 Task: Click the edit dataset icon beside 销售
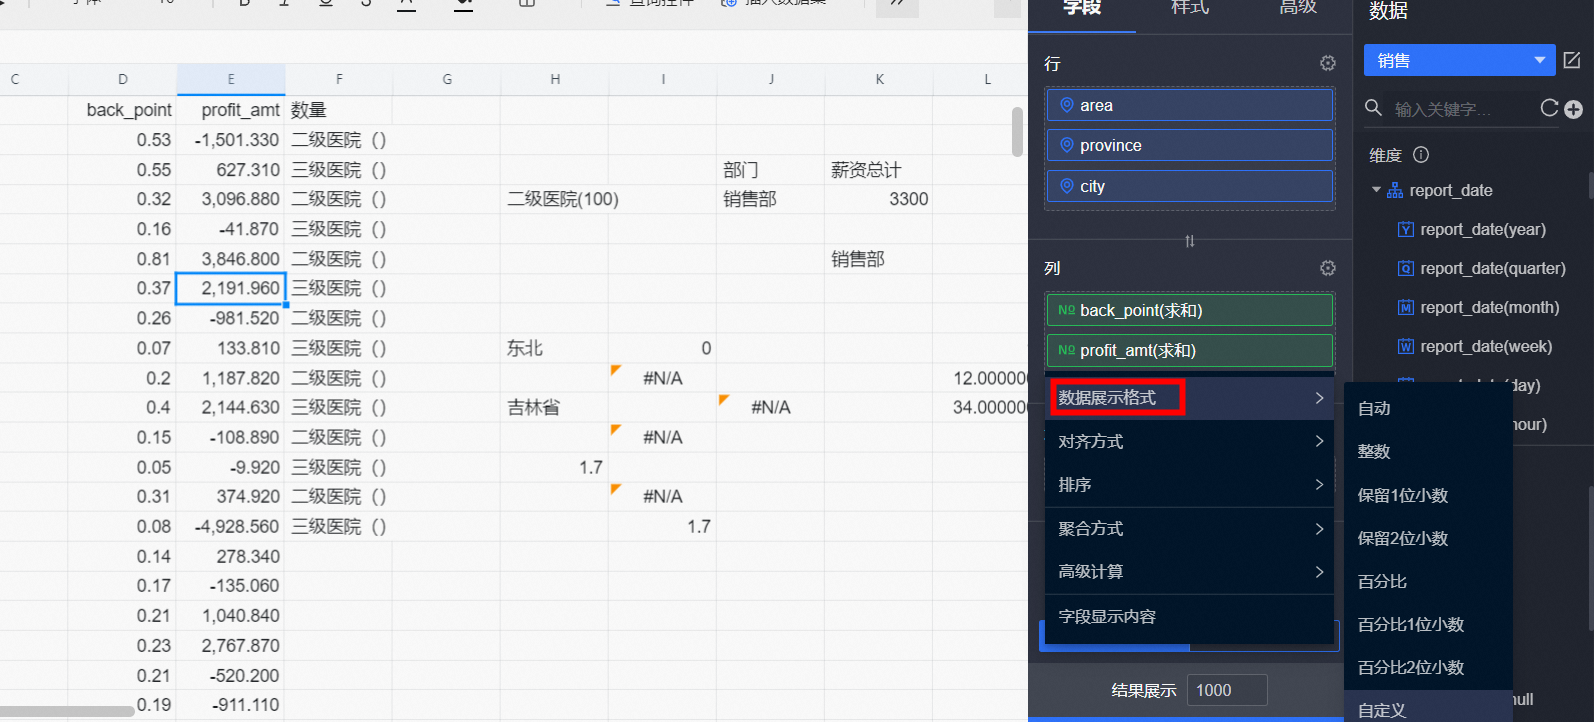click(1572, 61)
